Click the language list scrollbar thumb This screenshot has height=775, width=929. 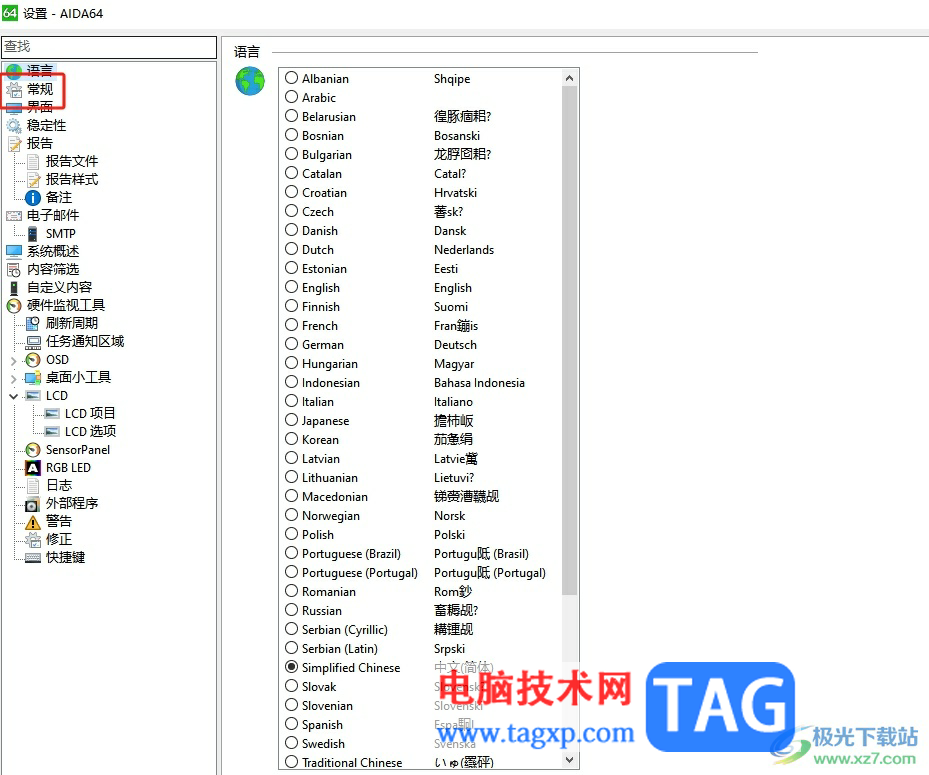pyautogui.click(x=569, y=340)
